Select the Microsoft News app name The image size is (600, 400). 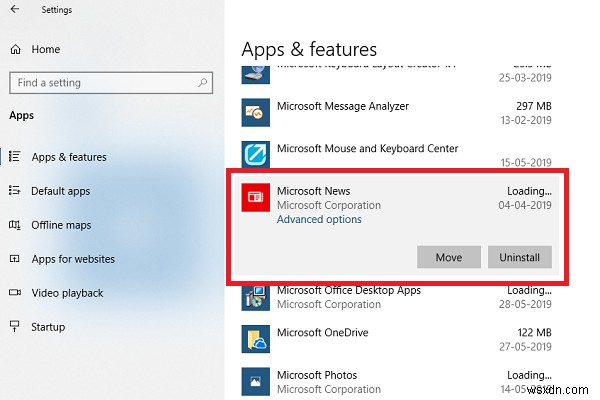[313, 191]
